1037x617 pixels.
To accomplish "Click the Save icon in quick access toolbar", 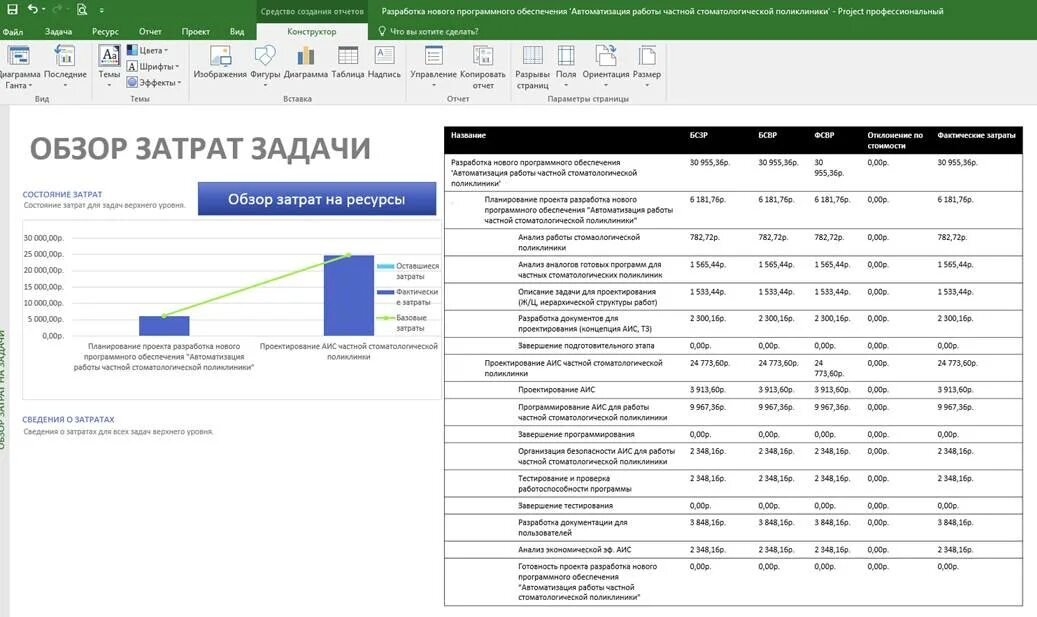I will pos(12,9).
